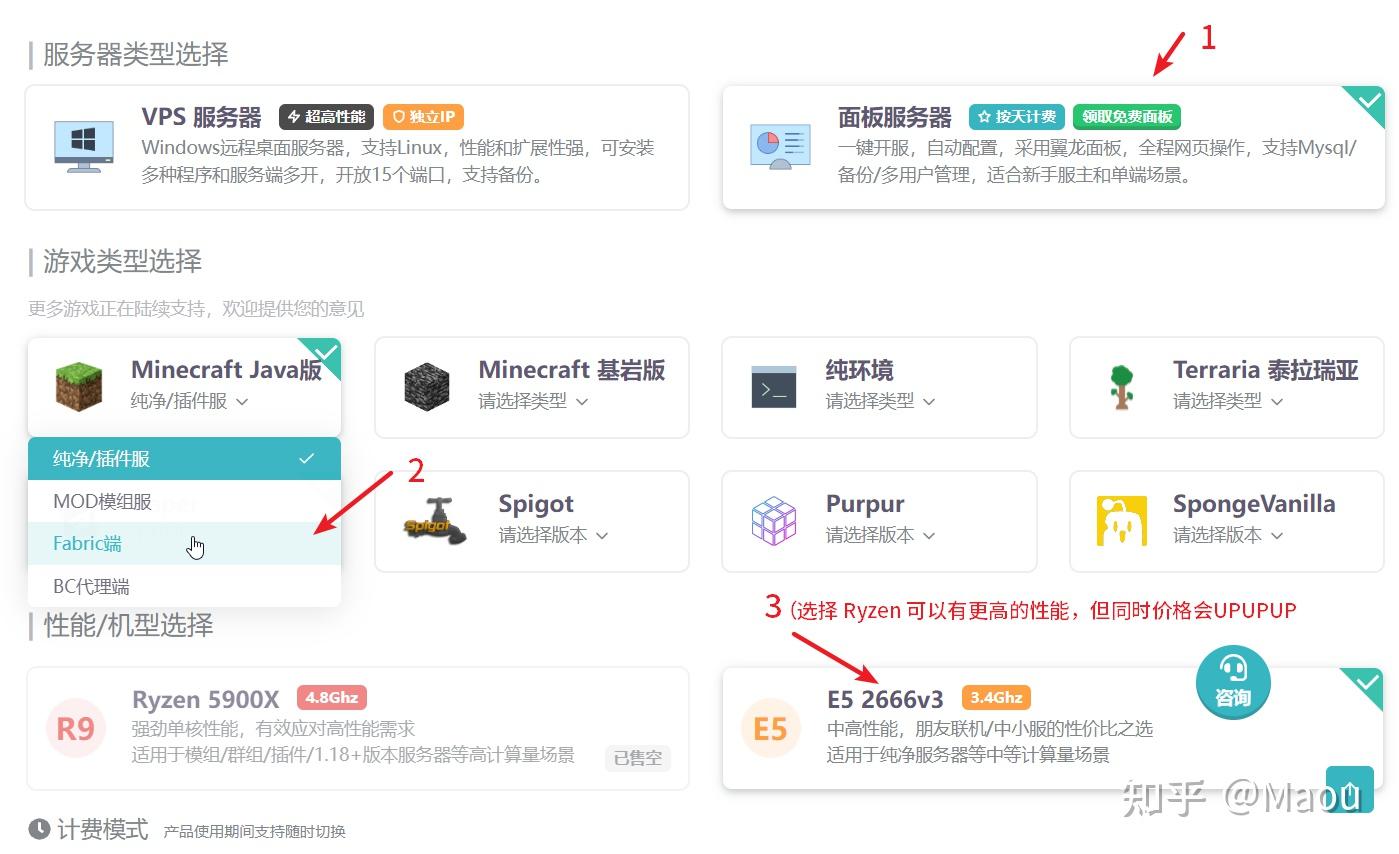1399x854 pixels.
Task: Click the R9 badge on Ryzen 5900X card
Action: tap(75, 728)
